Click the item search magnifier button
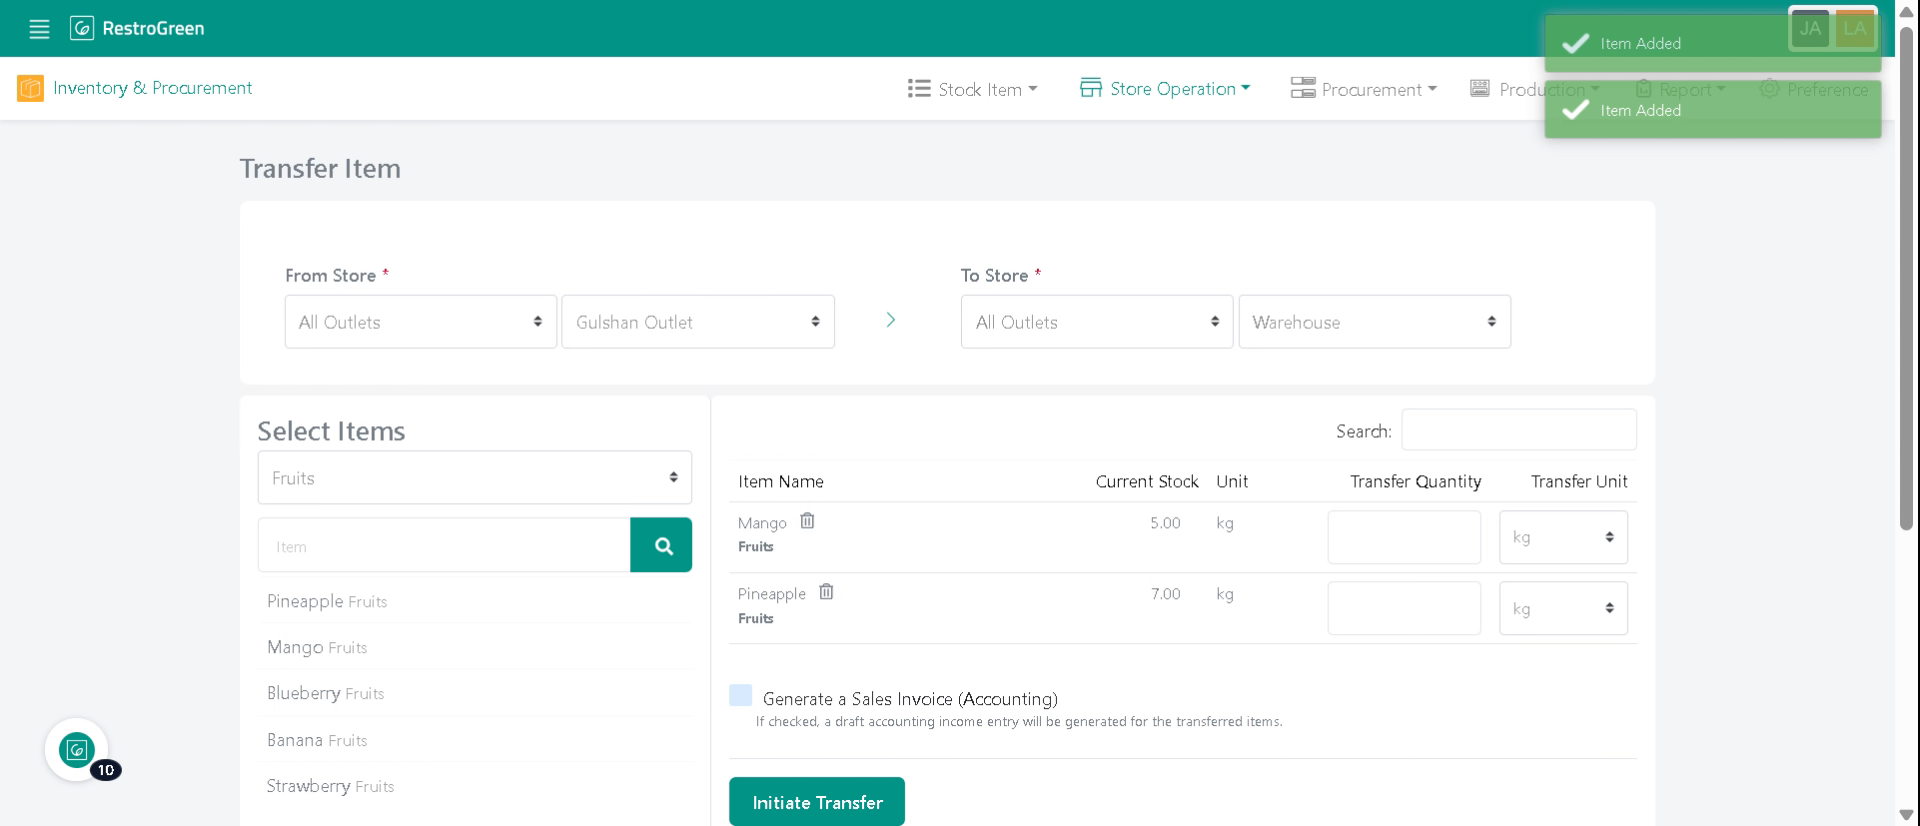Screen dimensions: 1920x826 tap(661, 545)
